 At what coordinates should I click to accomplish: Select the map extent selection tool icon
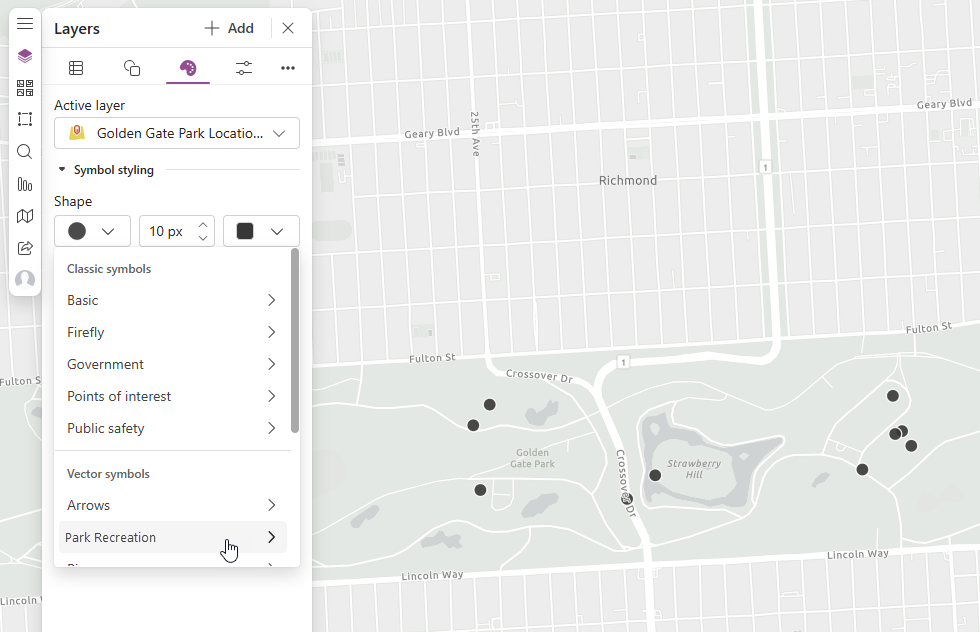[24, 119]
